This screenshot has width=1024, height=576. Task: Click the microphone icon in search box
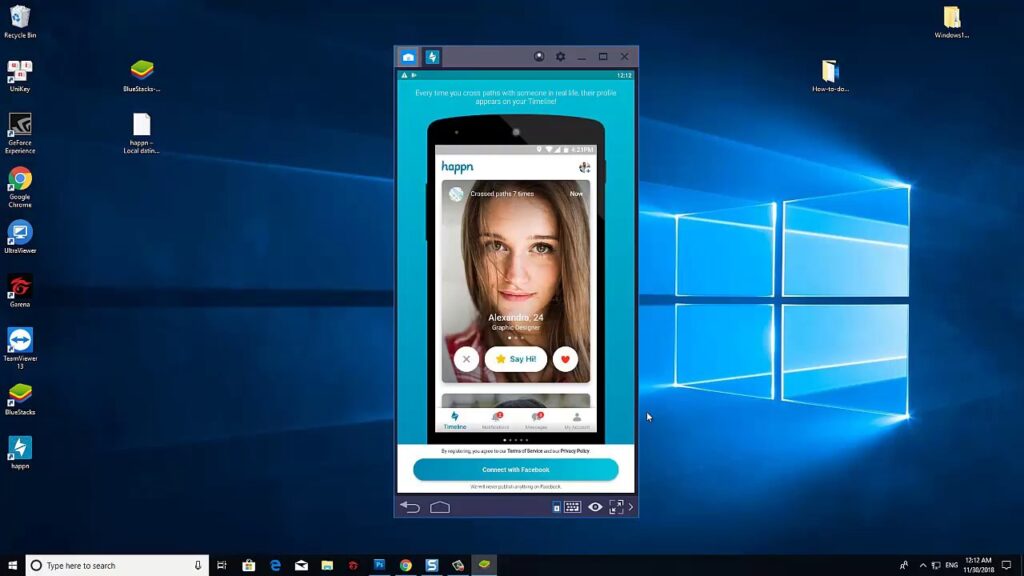pos(198,566)
